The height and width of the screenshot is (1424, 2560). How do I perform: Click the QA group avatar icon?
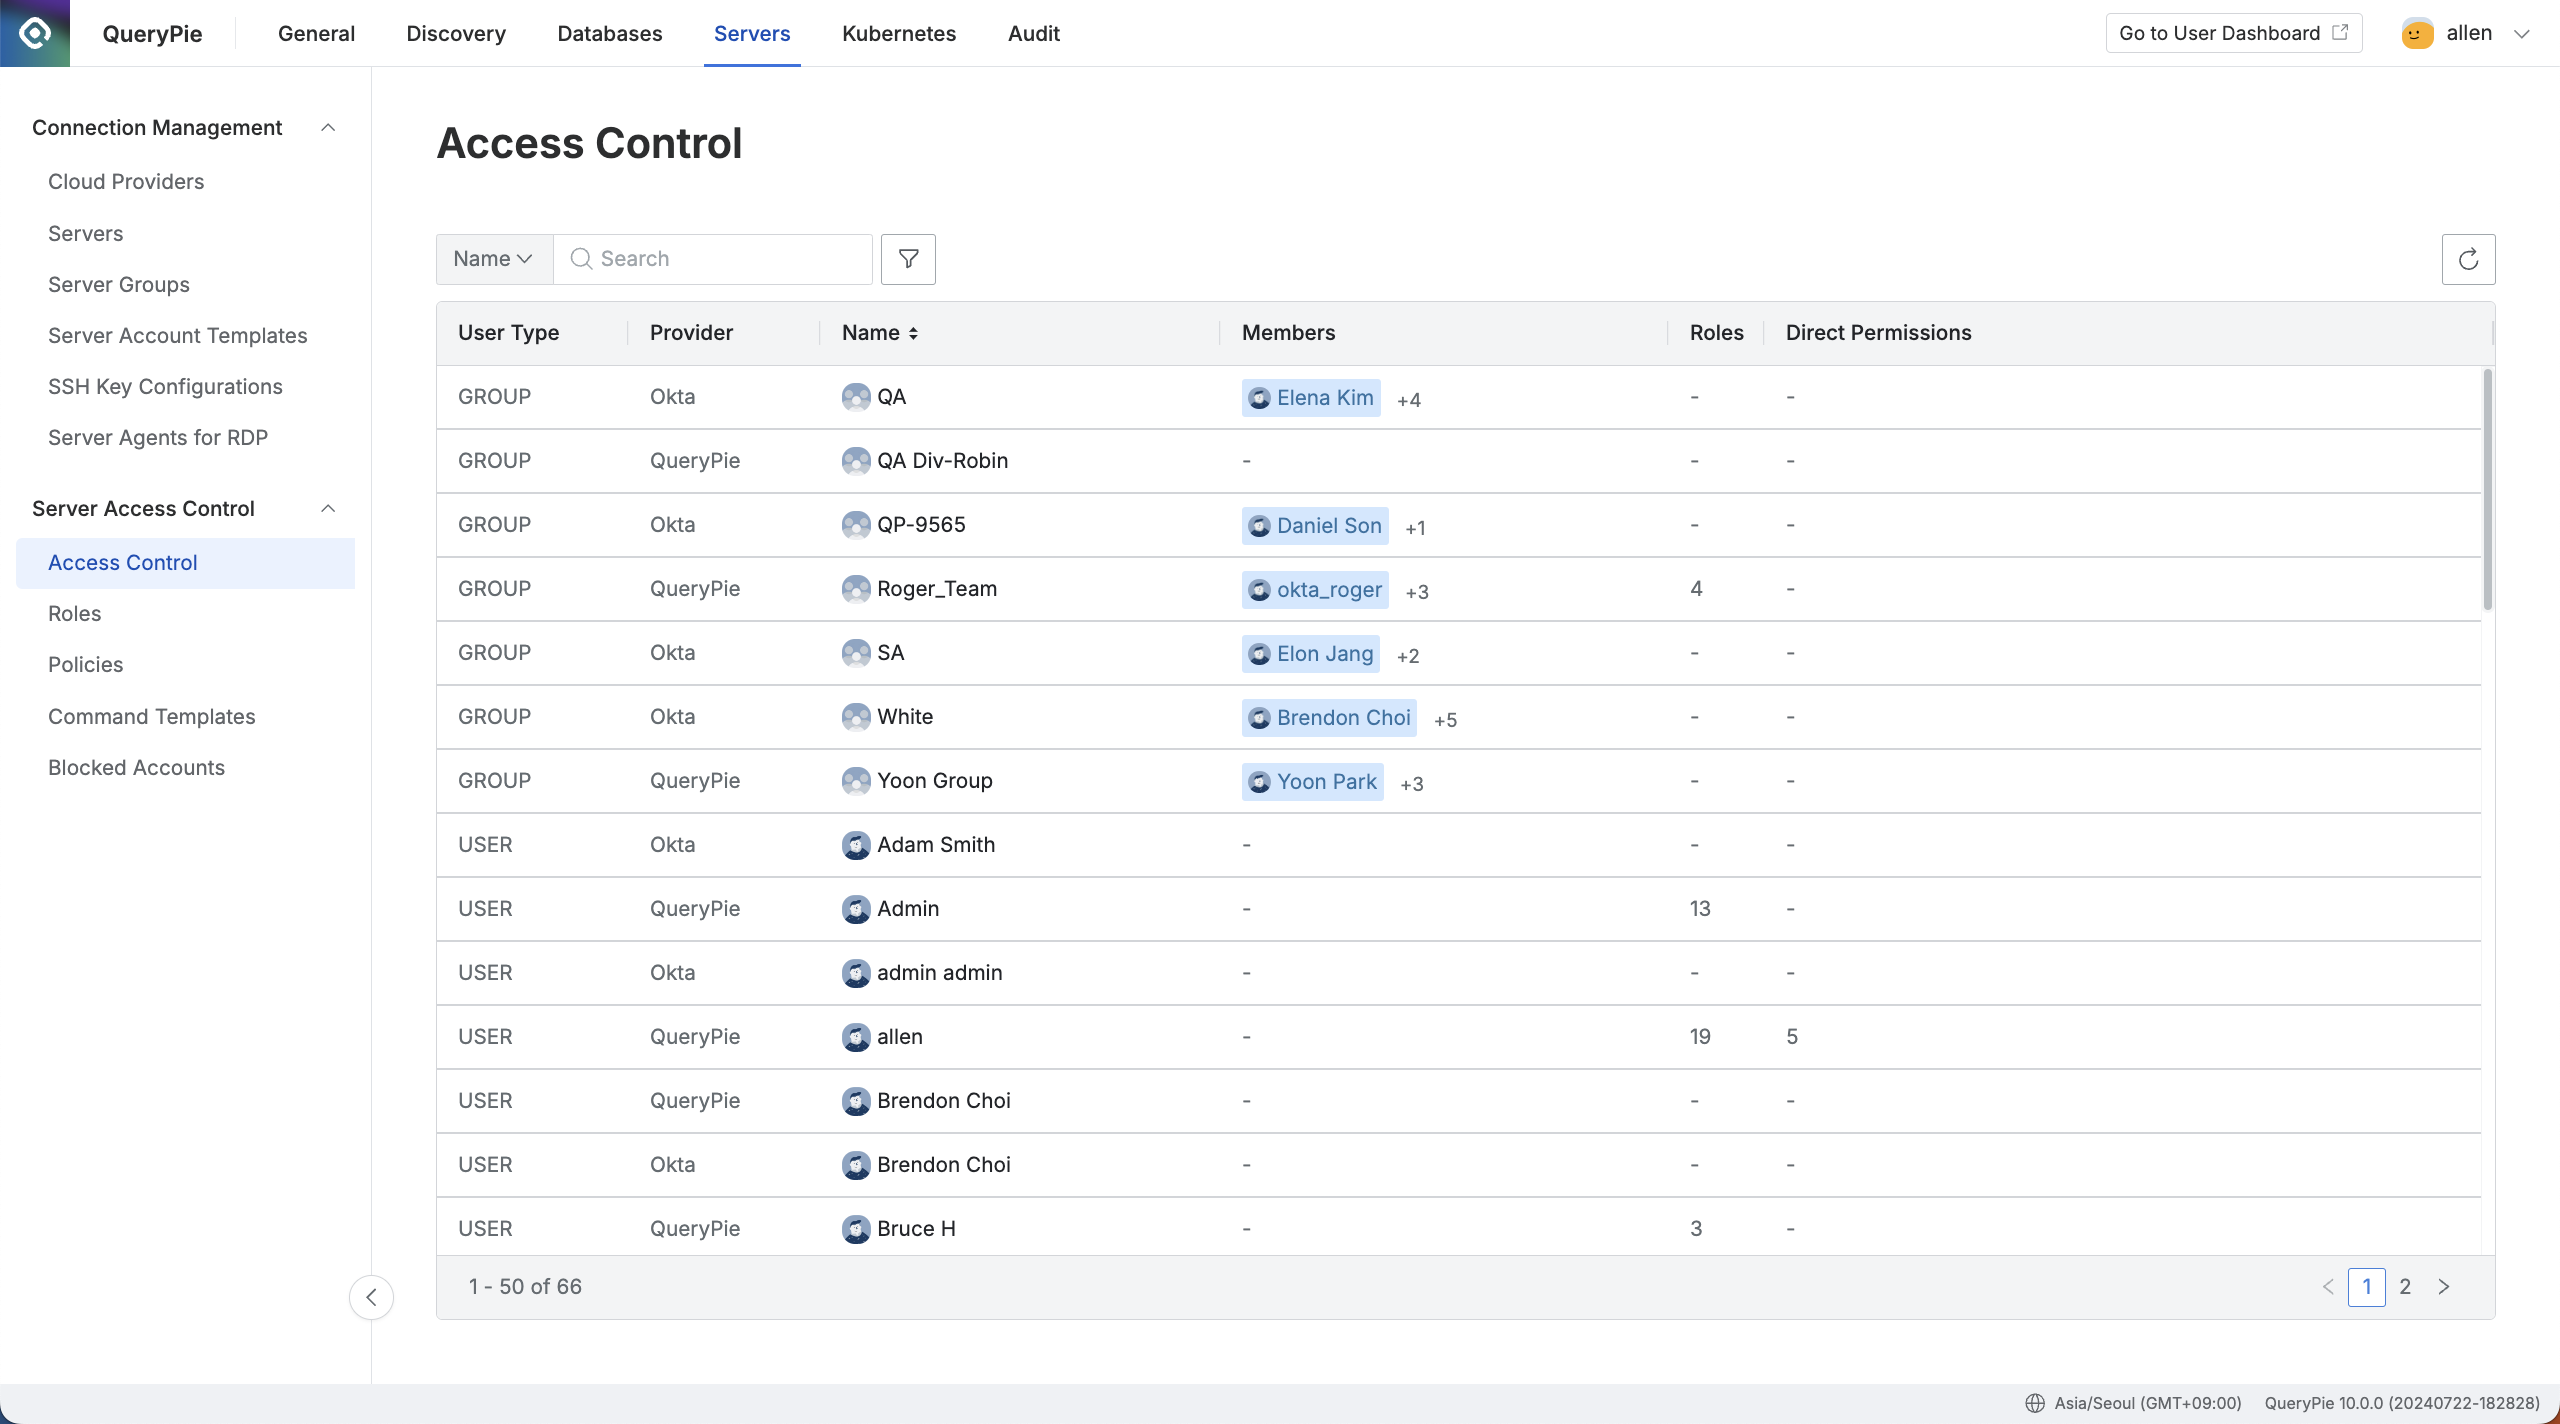[x=856, y=397]
